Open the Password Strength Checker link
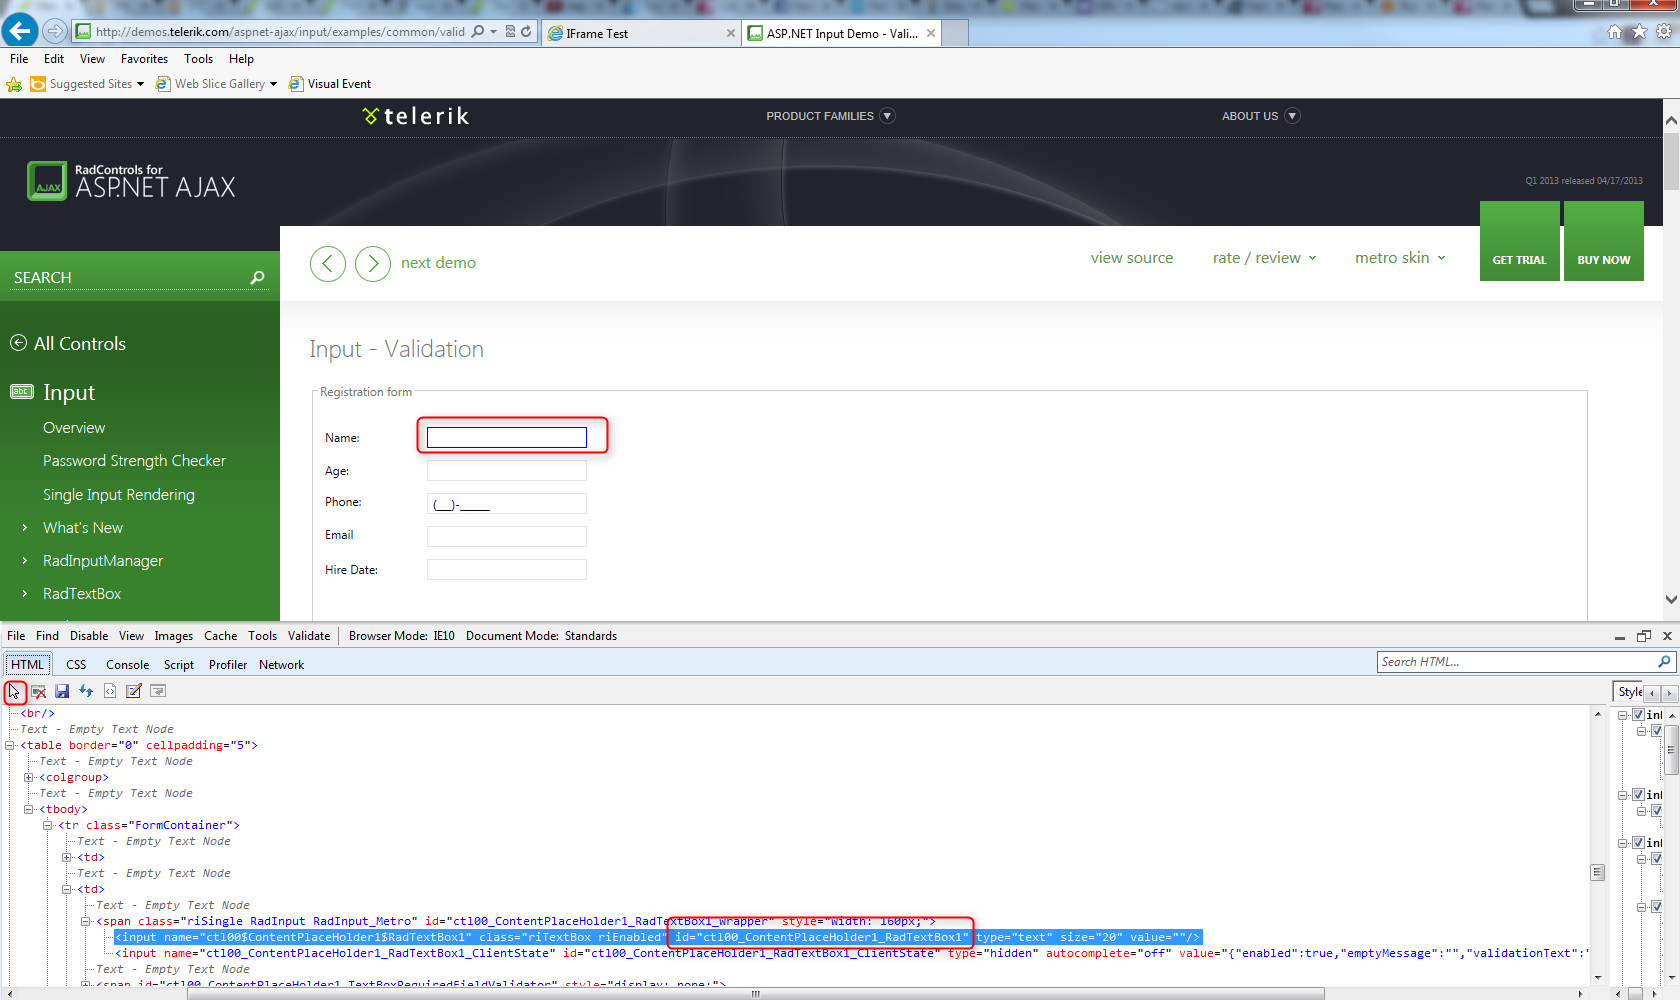 coord(134,461)
